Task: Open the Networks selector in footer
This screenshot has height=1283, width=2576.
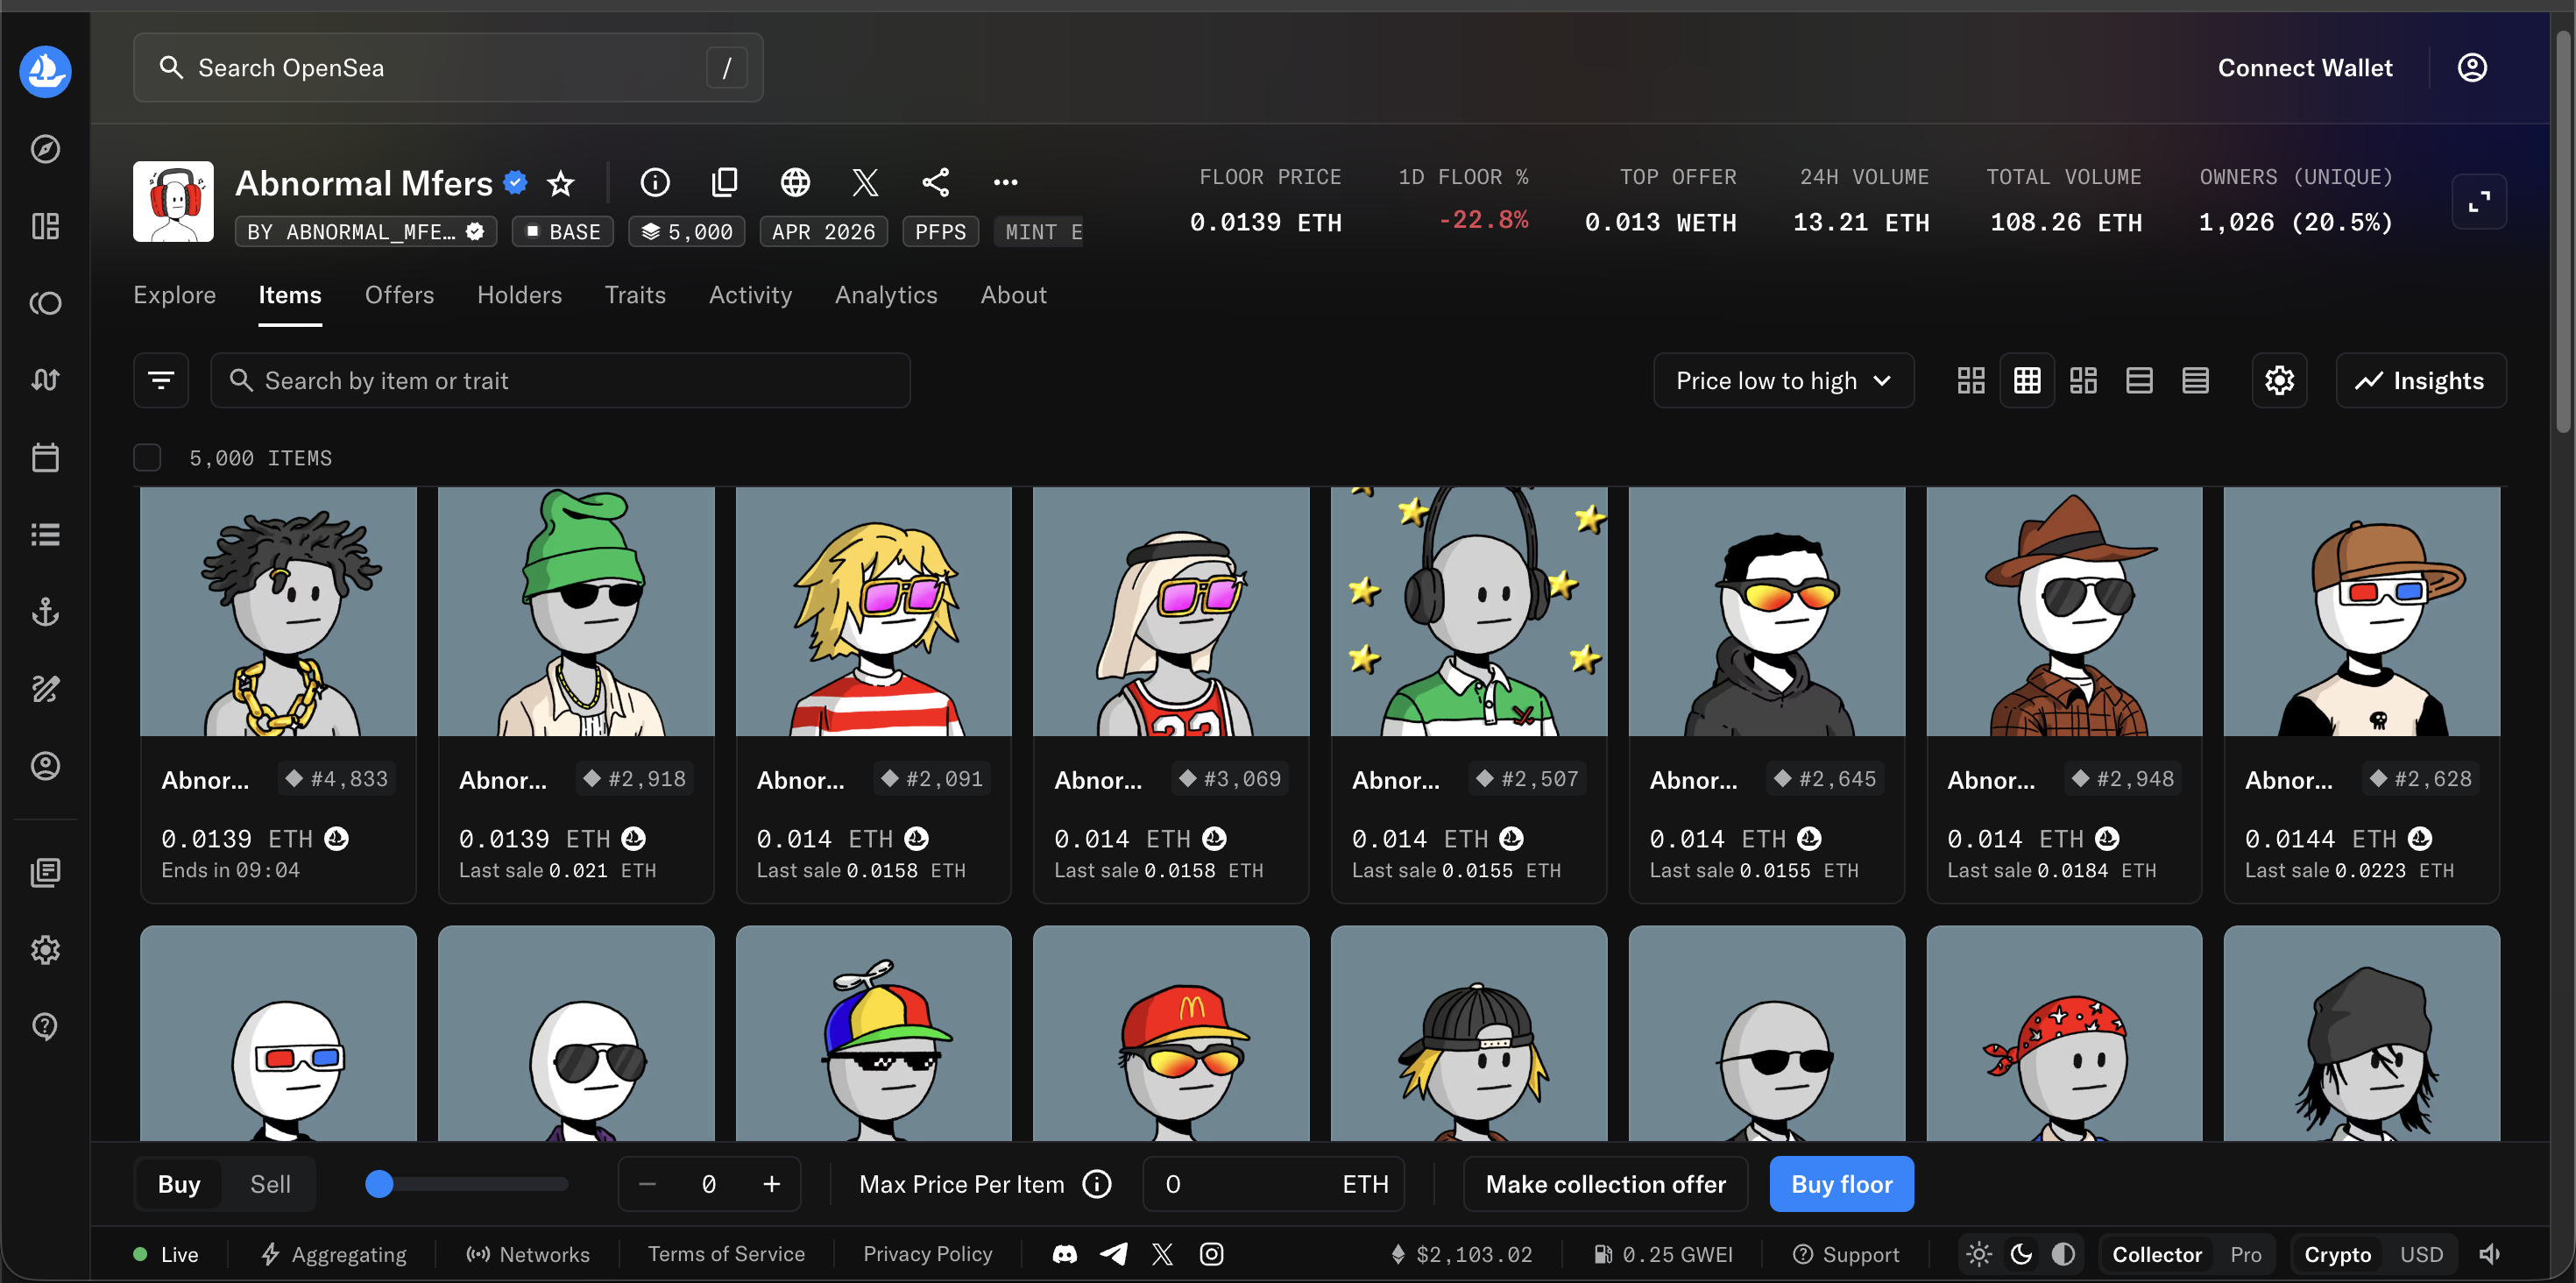Action: 528,1254
